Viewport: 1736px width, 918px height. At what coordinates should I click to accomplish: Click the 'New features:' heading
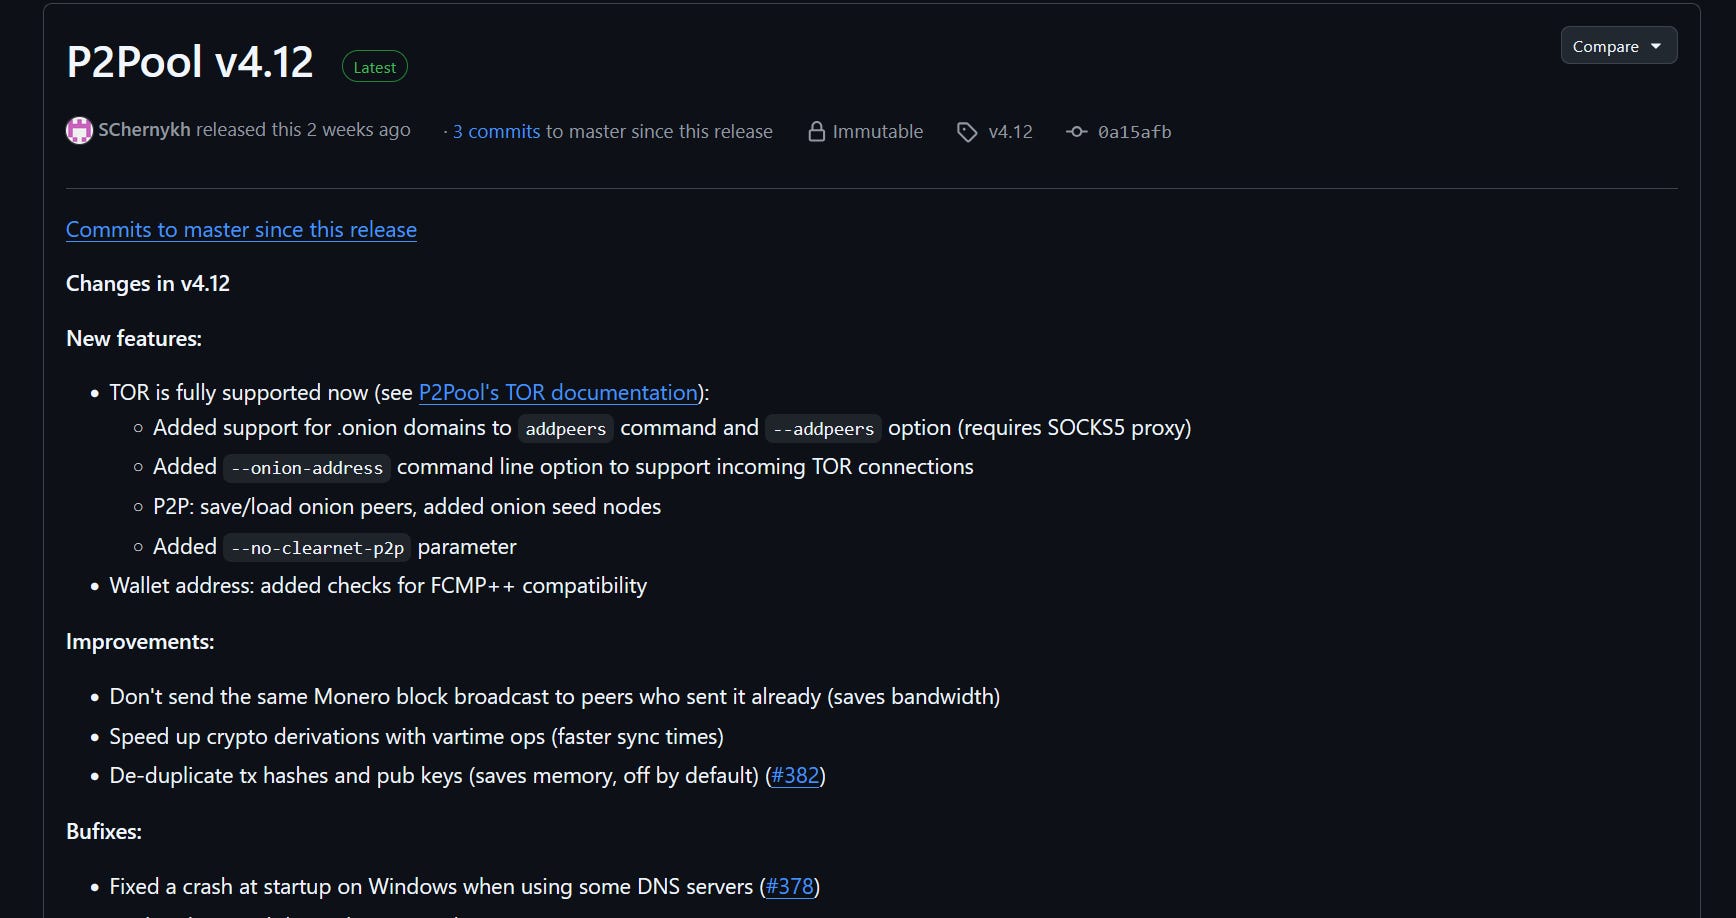click(x=134, y=338)
